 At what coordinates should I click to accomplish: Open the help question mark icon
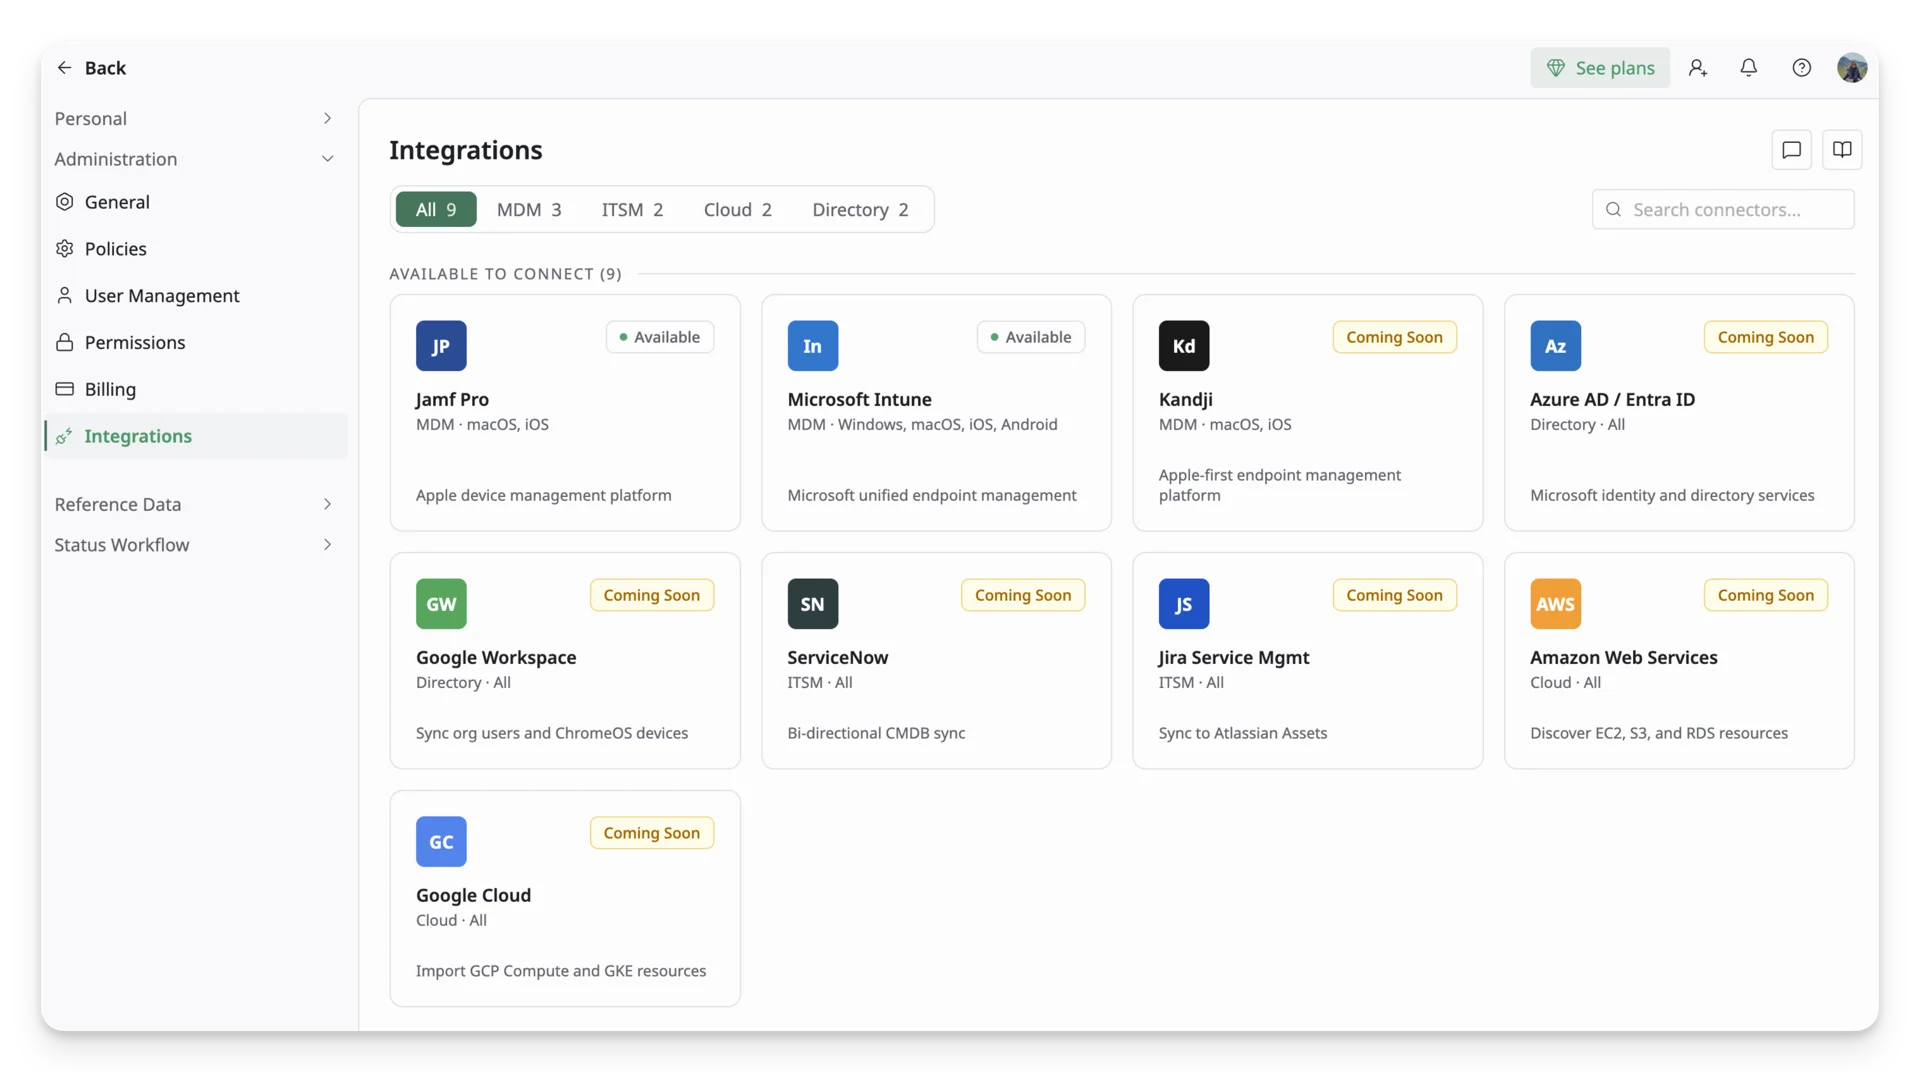tap(1802, 68)
